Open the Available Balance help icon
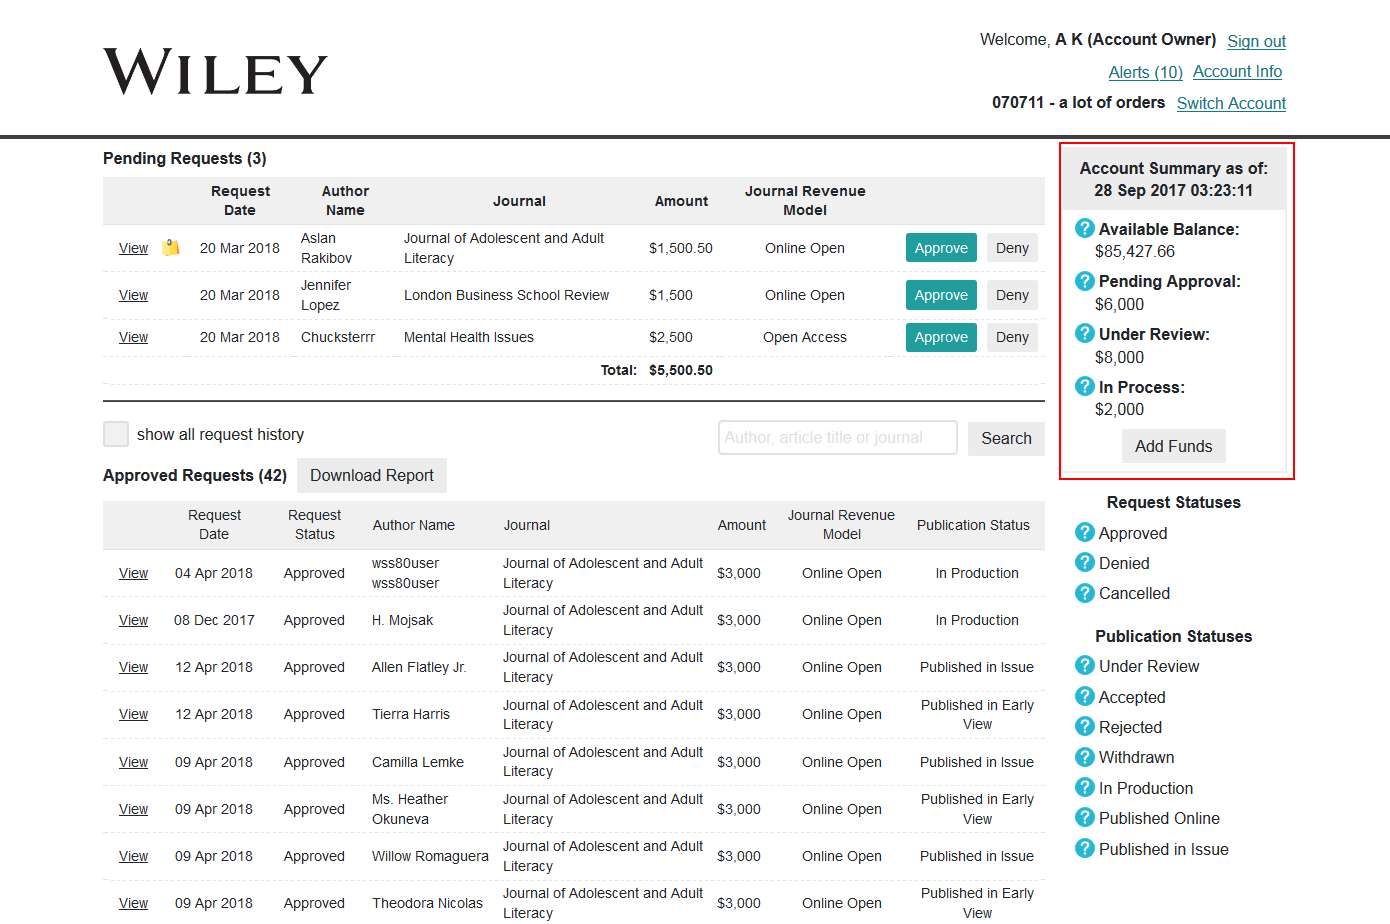 [1084, 228]
